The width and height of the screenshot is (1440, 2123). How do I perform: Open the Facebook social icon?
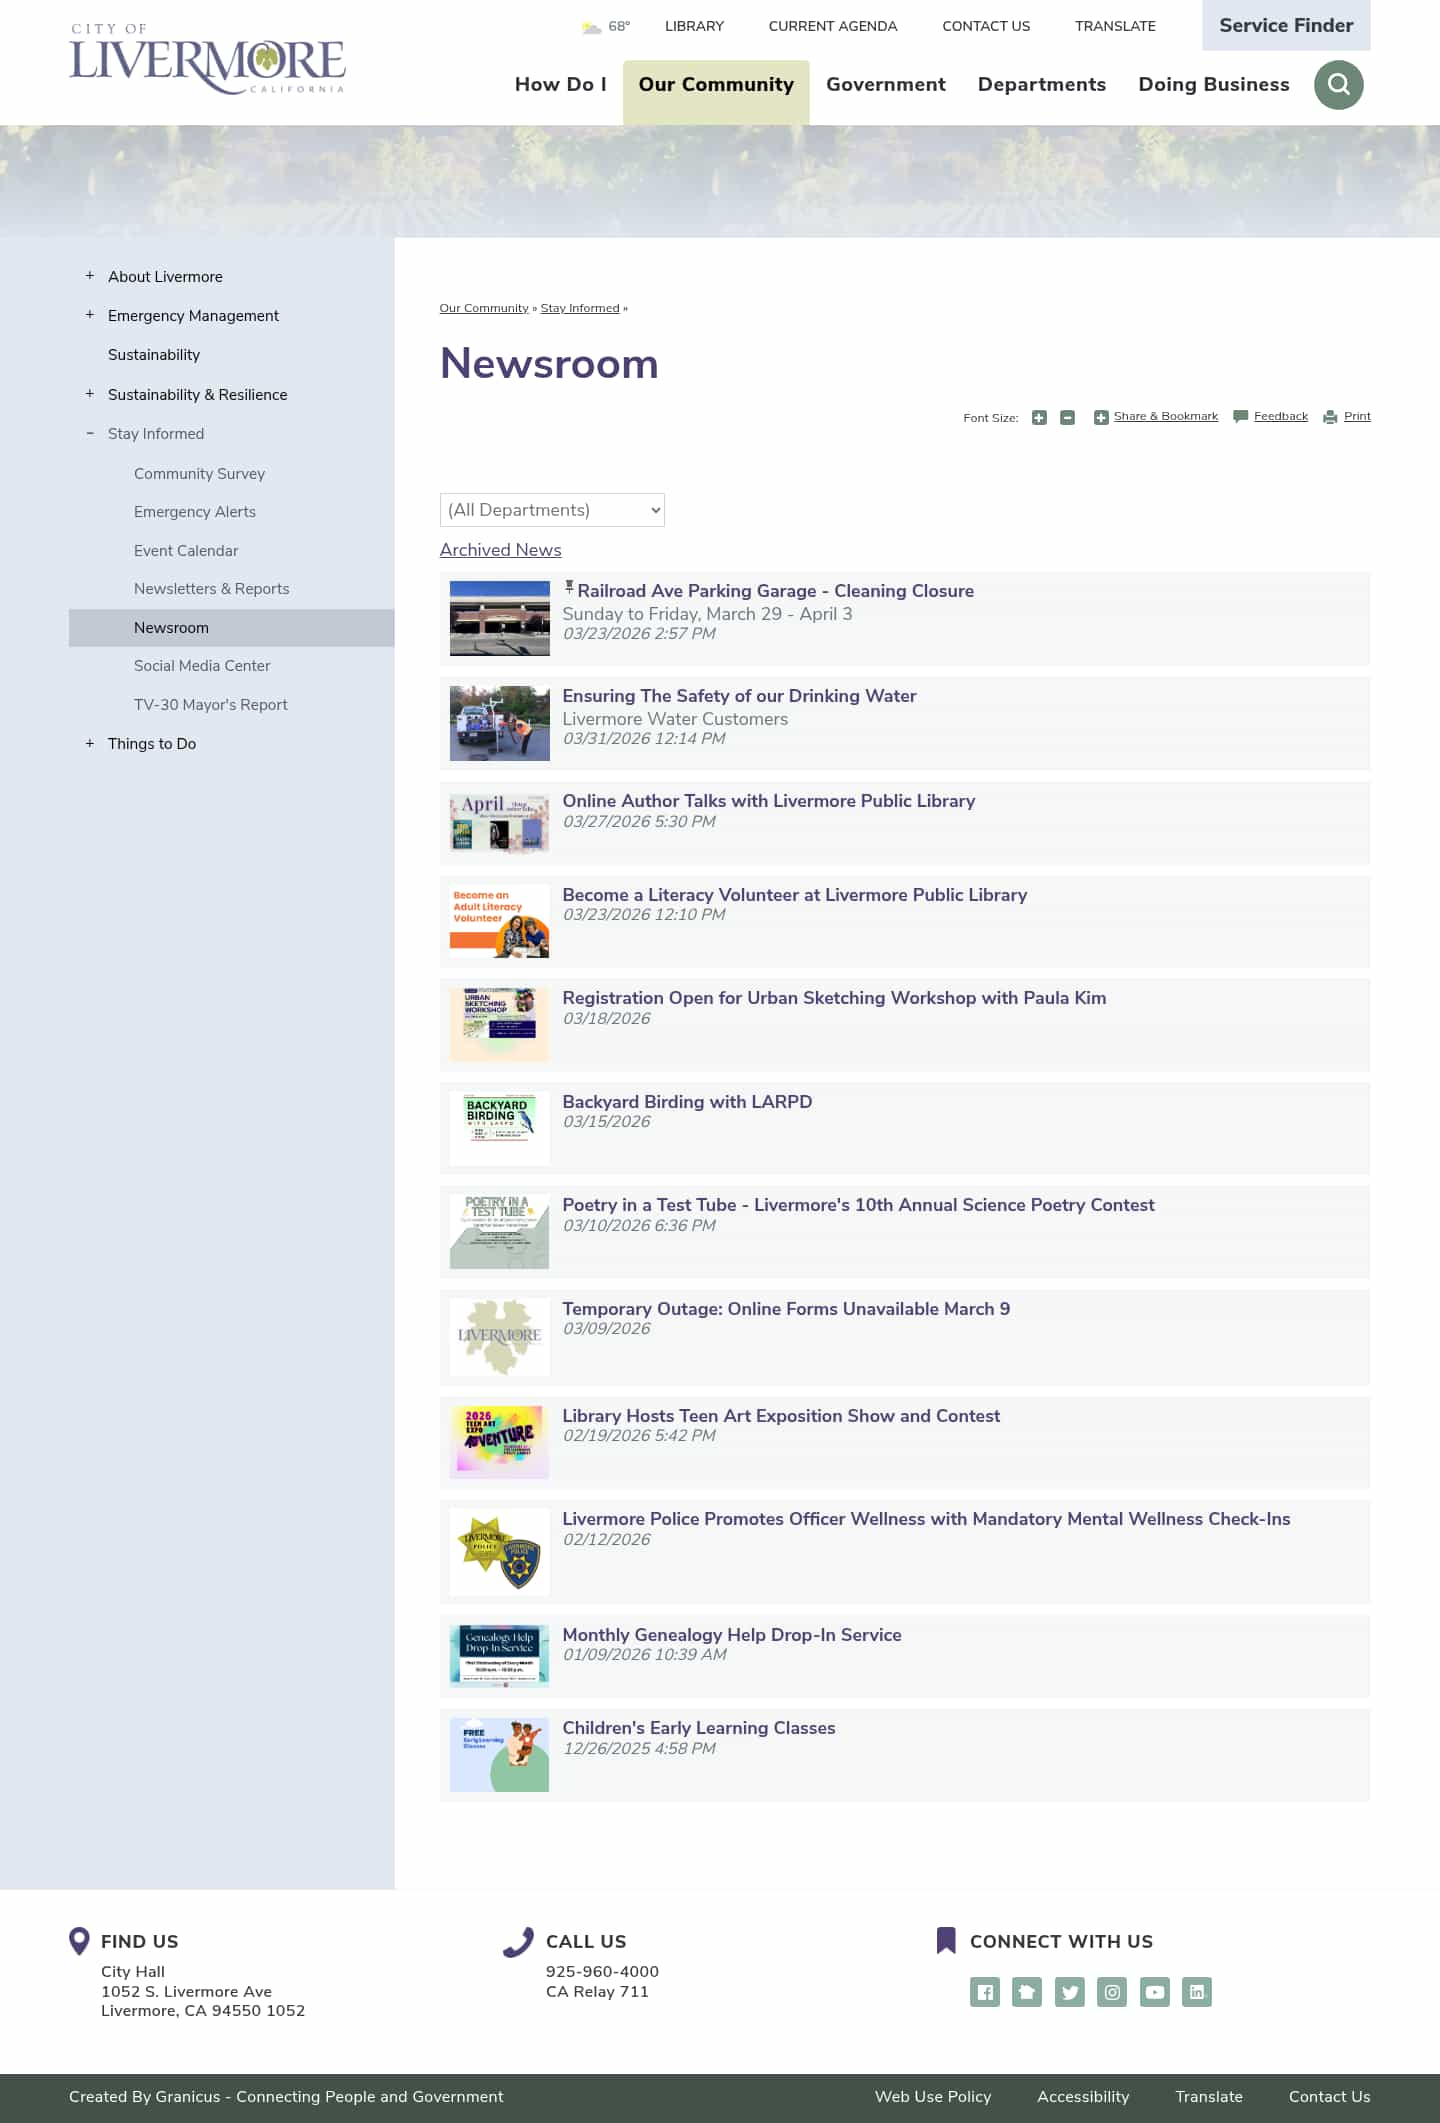coord(985,1992)
